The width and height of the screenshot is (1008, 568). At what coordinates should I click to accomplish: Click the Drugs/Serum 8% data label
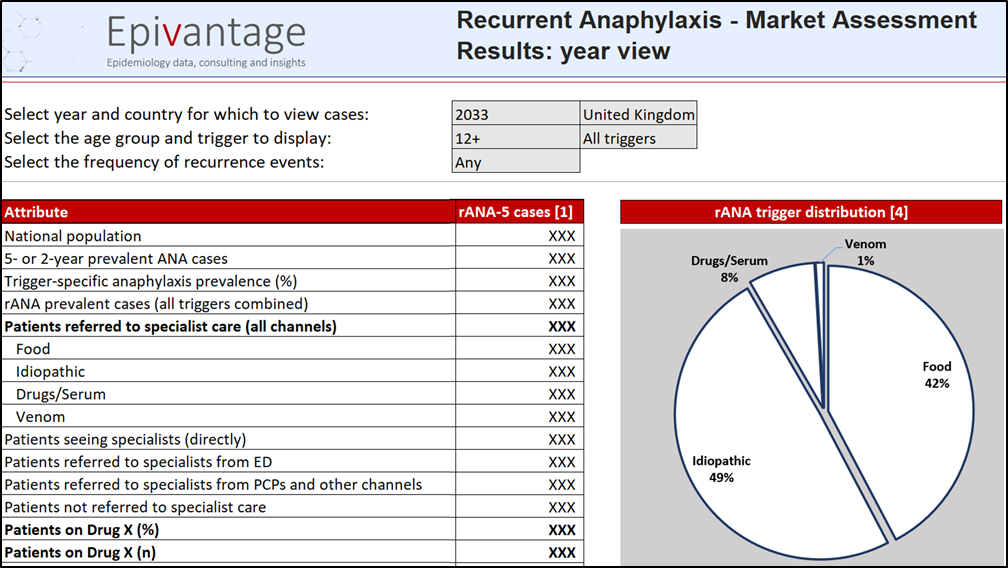pyautogui.click(x=729, y=269)
